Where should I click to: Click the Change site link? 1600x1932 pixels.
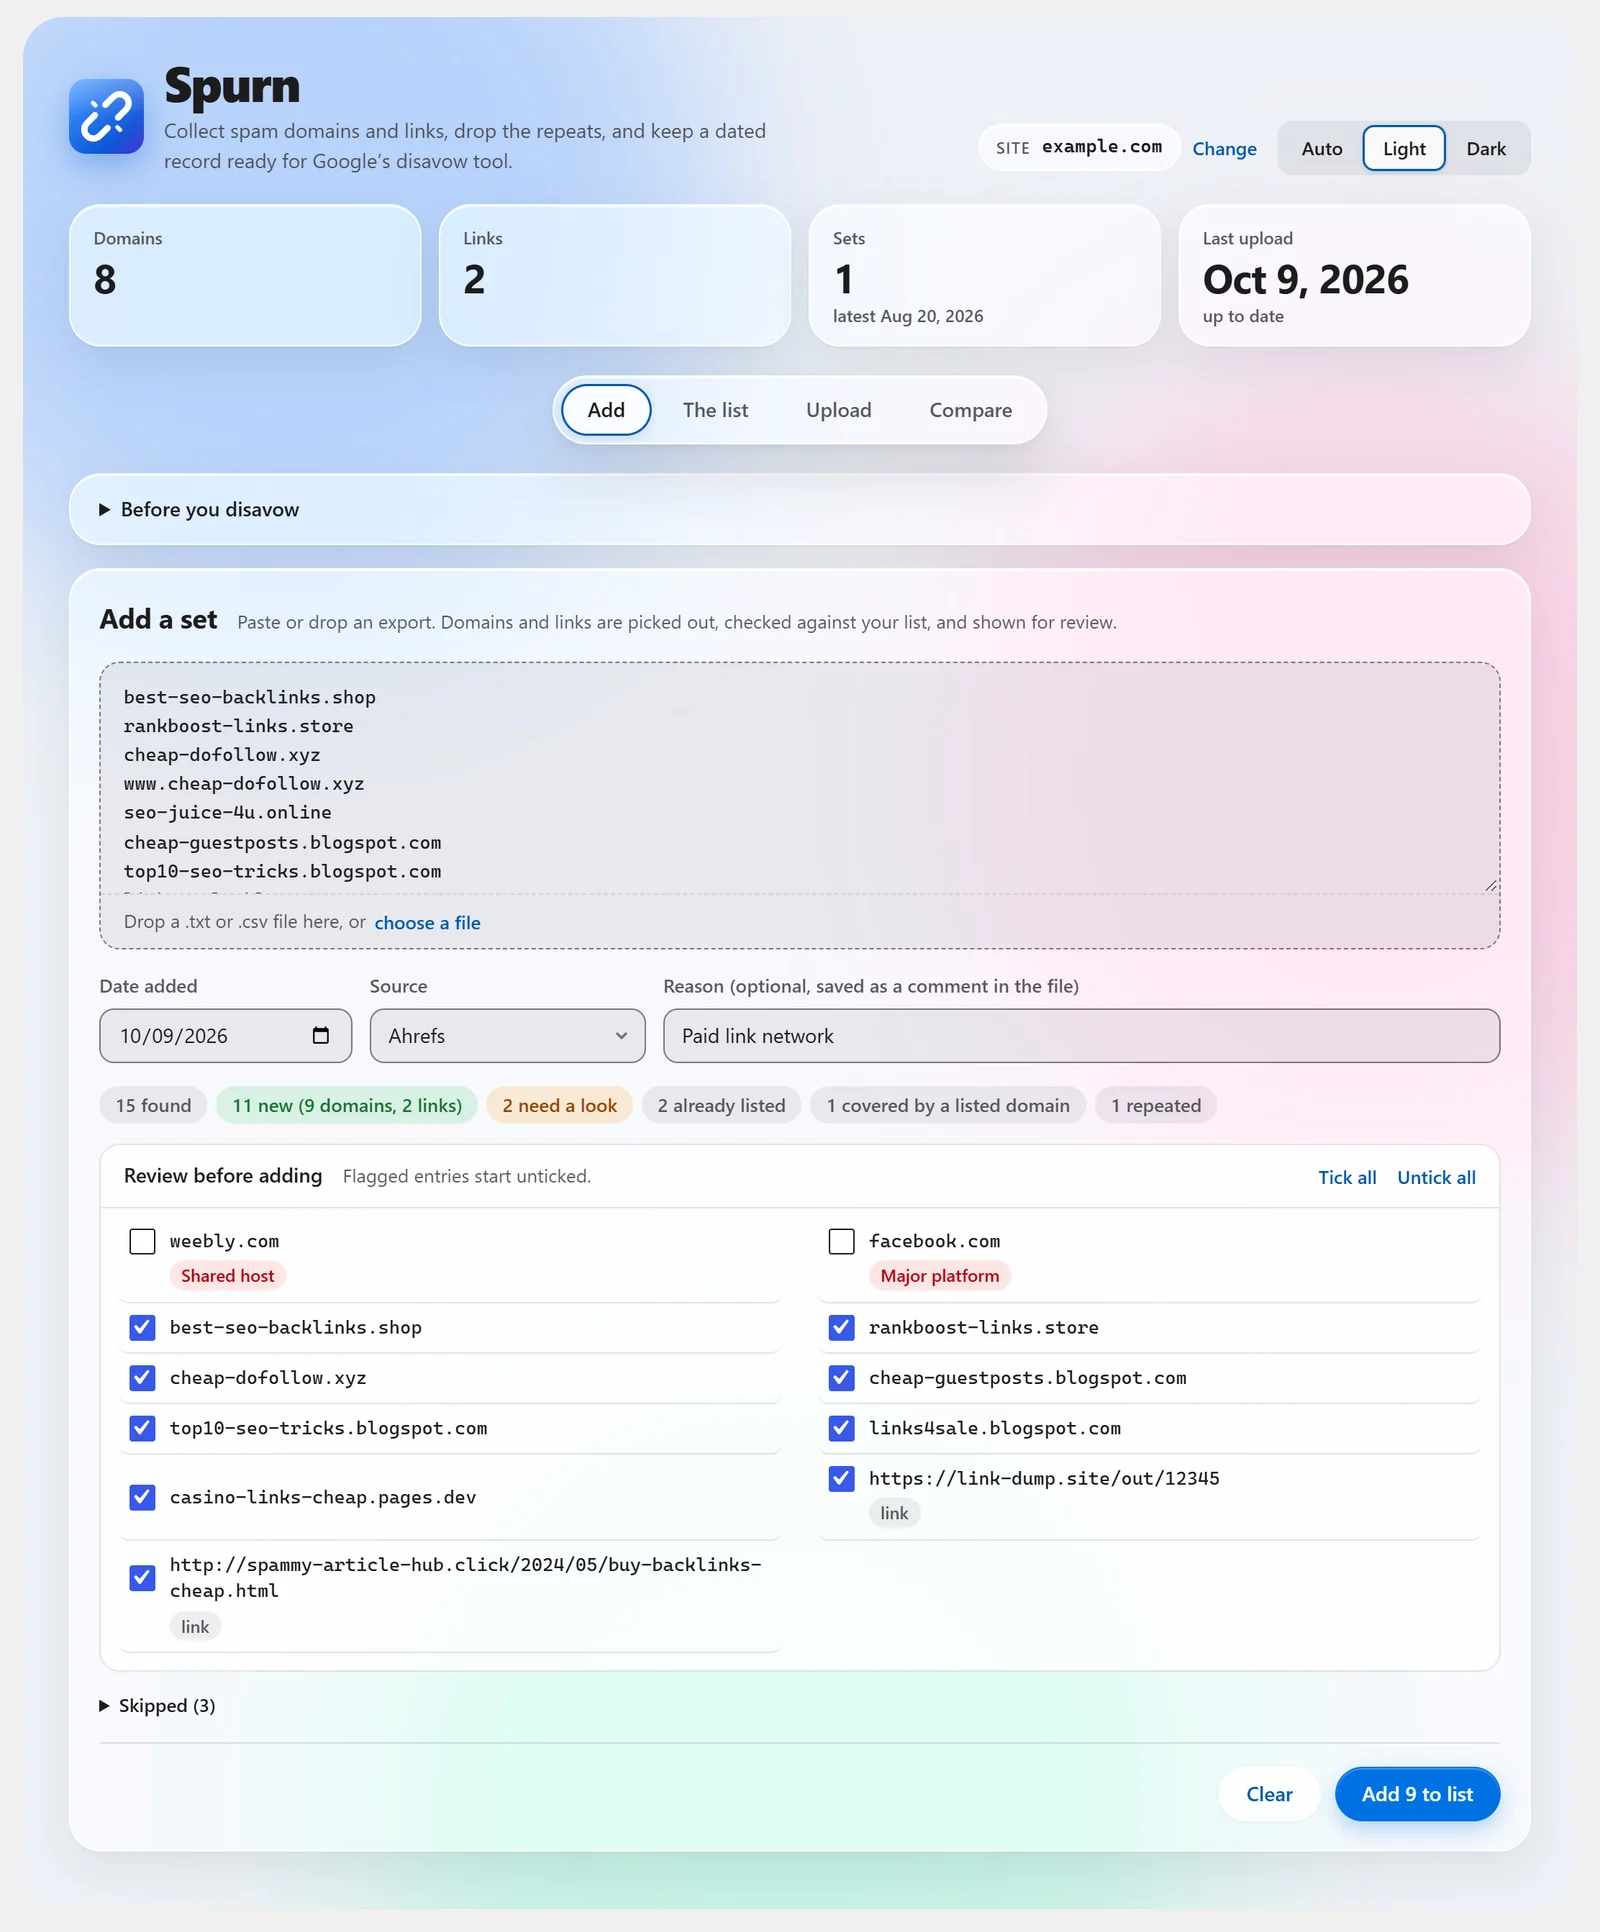(x=1224, y=149)
